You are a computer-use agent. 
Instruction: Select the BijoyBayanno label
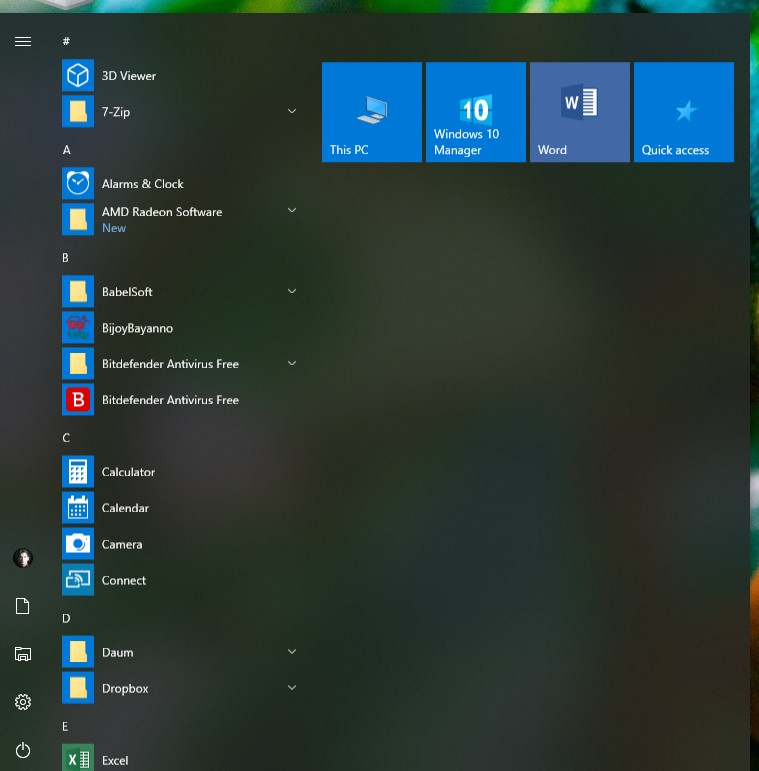(137, 328)
